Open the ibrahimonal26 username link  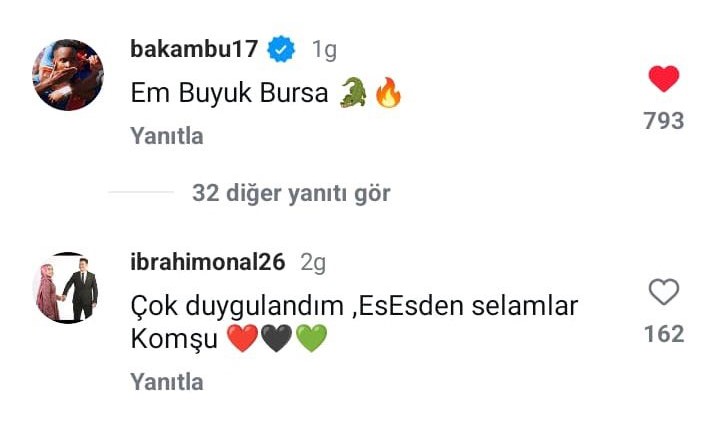(x=208, y=262)
